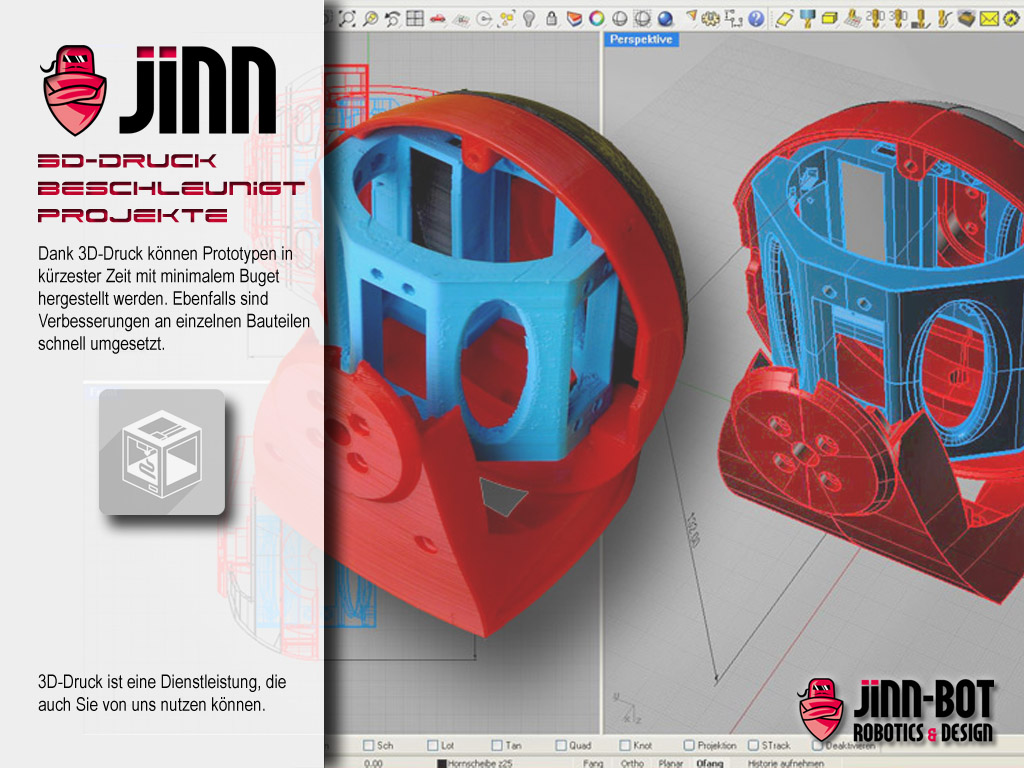Click the light bulb toolbar icon
Image resolution: width=1024 pixels, height=768 pixels.
(528, 18)
